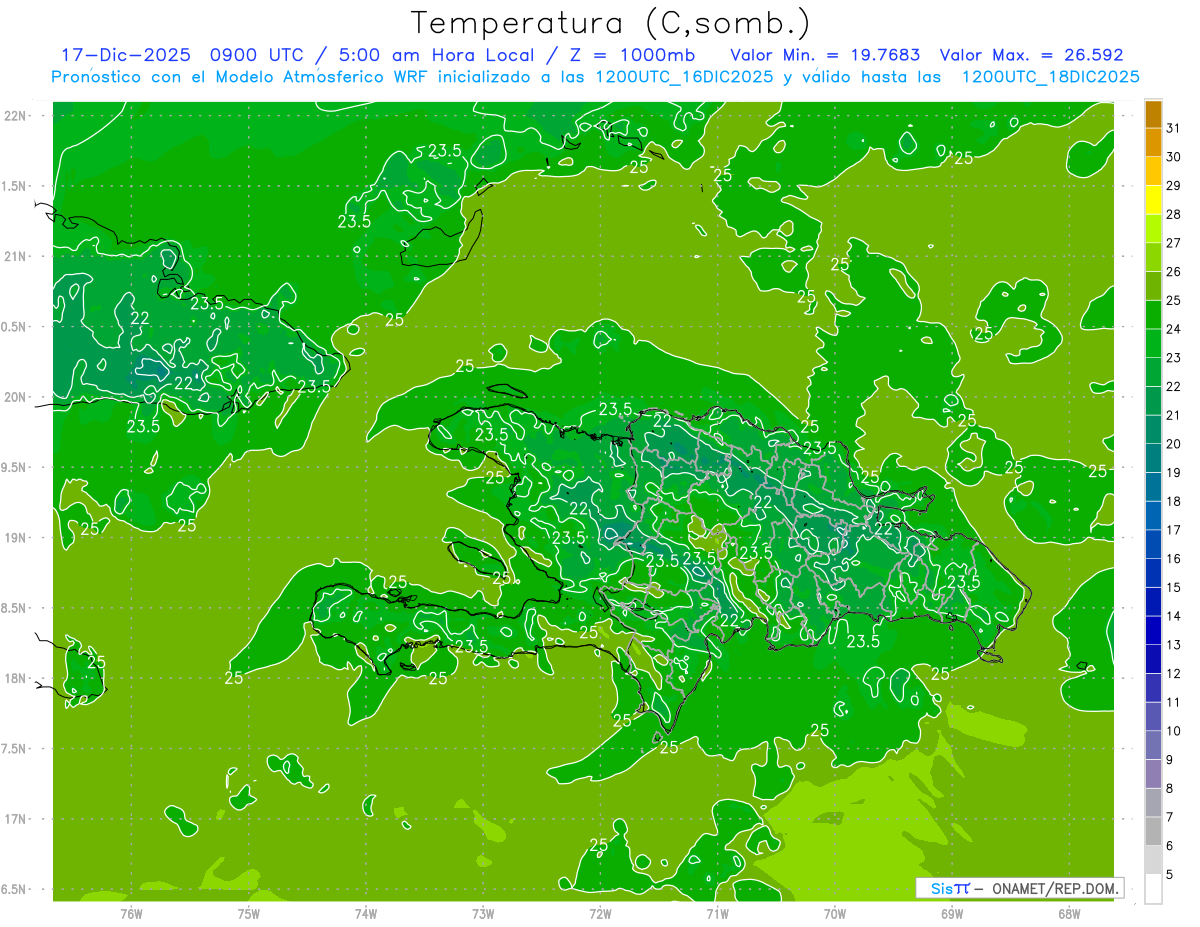Click "Valor Min. = 19.7683" value
Image resolution: width=1200 pixels, height=927 pixels.
click(x=825, y=55)
